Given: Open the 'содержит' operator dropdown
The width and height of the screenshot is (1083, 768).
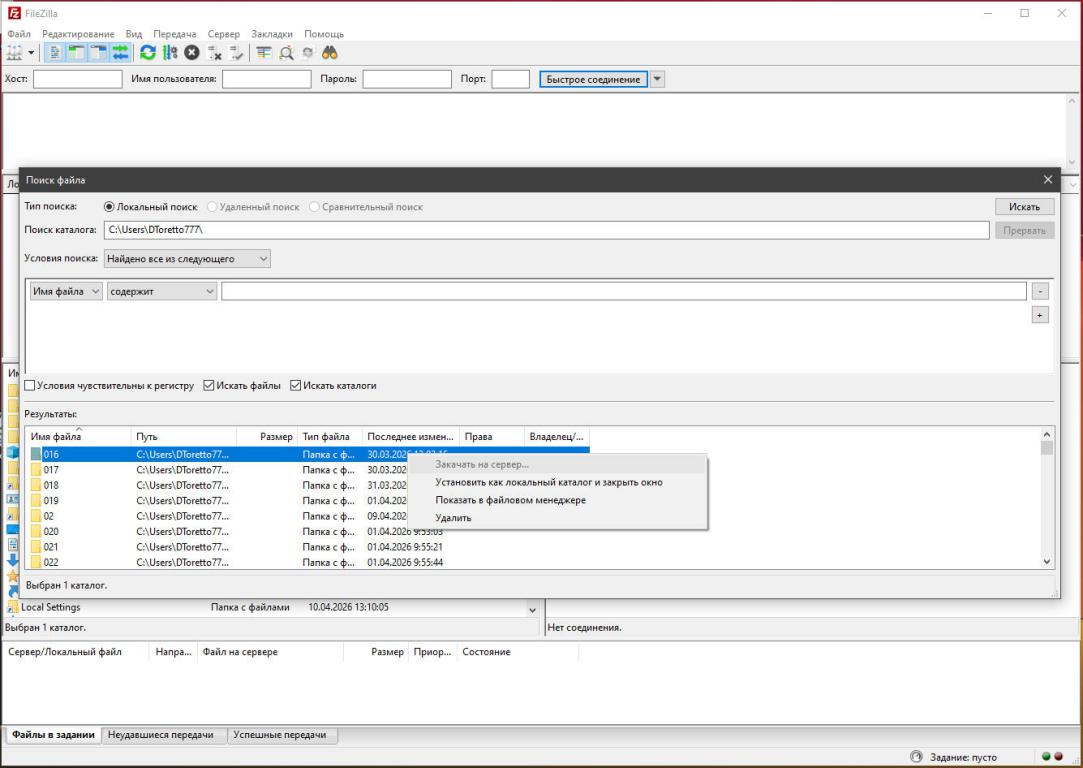Looking at the screenshot, I should pos(162,291).
